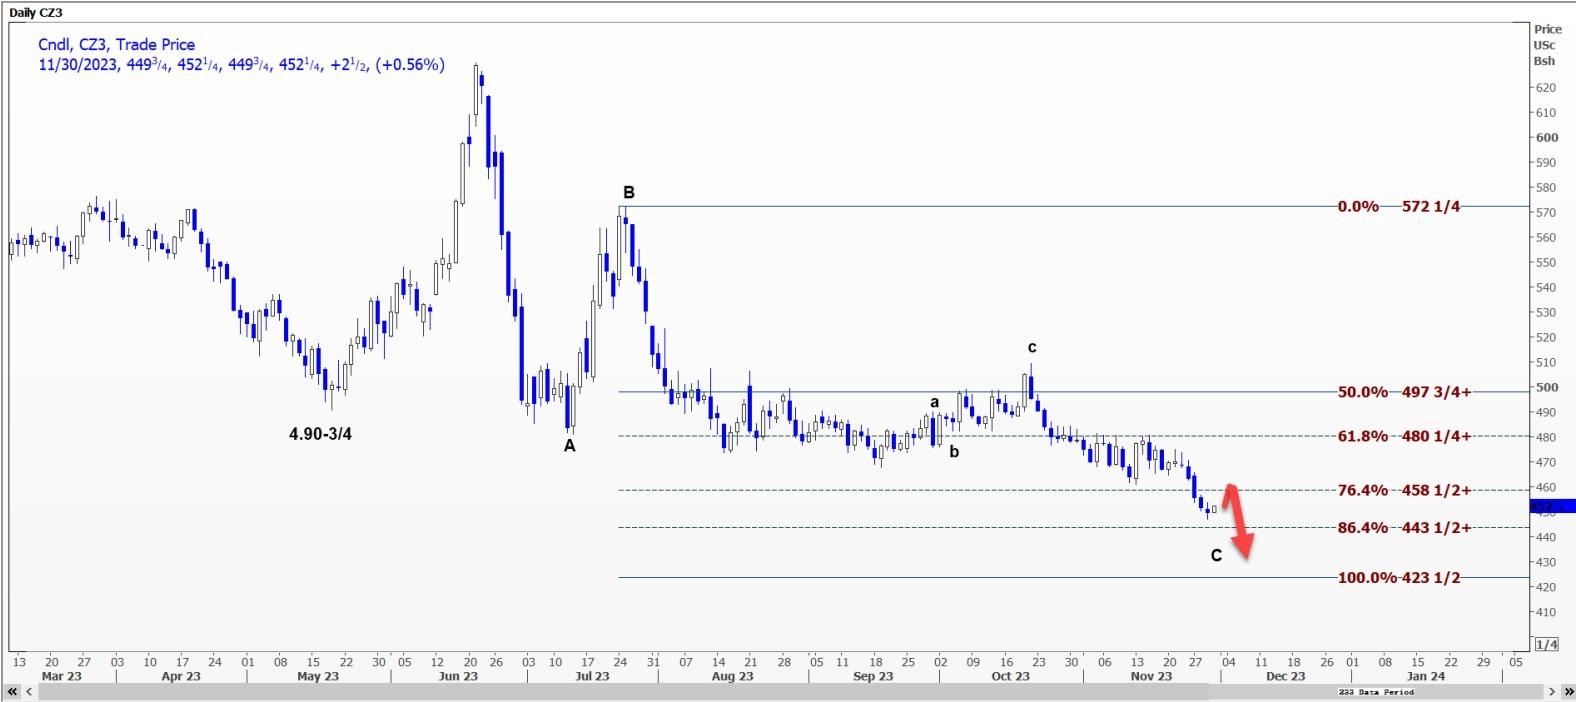Click the Cndl, CZ3, Trade Price legend
The image size is (1576, 702).
tap(116, 44)
